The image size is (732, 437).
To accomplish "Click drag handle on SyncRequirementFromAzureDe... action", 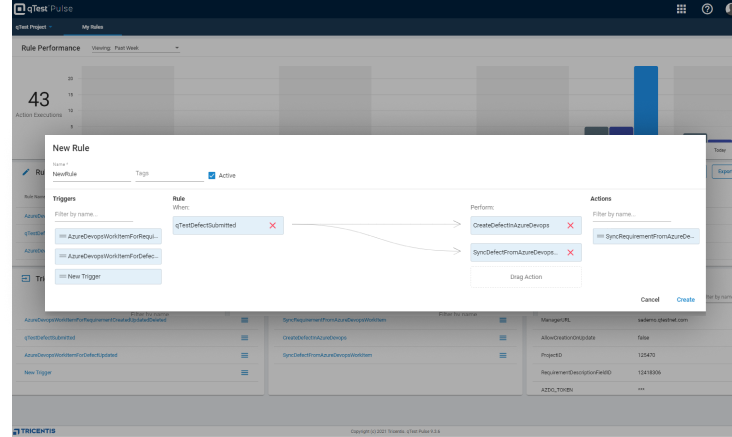I will point(600,237).
